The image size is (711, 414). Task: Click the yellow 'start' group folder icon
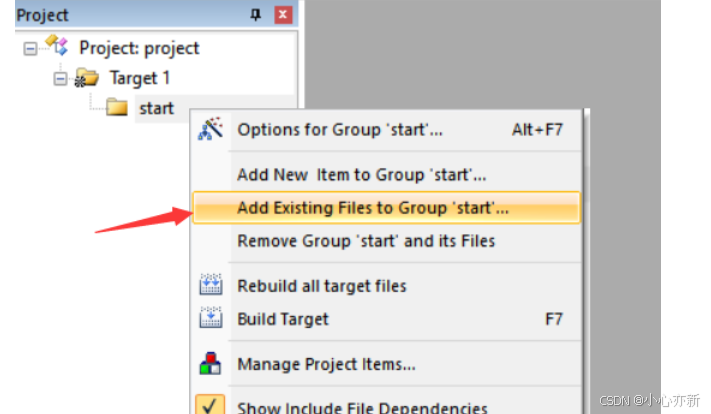[117, 107]
